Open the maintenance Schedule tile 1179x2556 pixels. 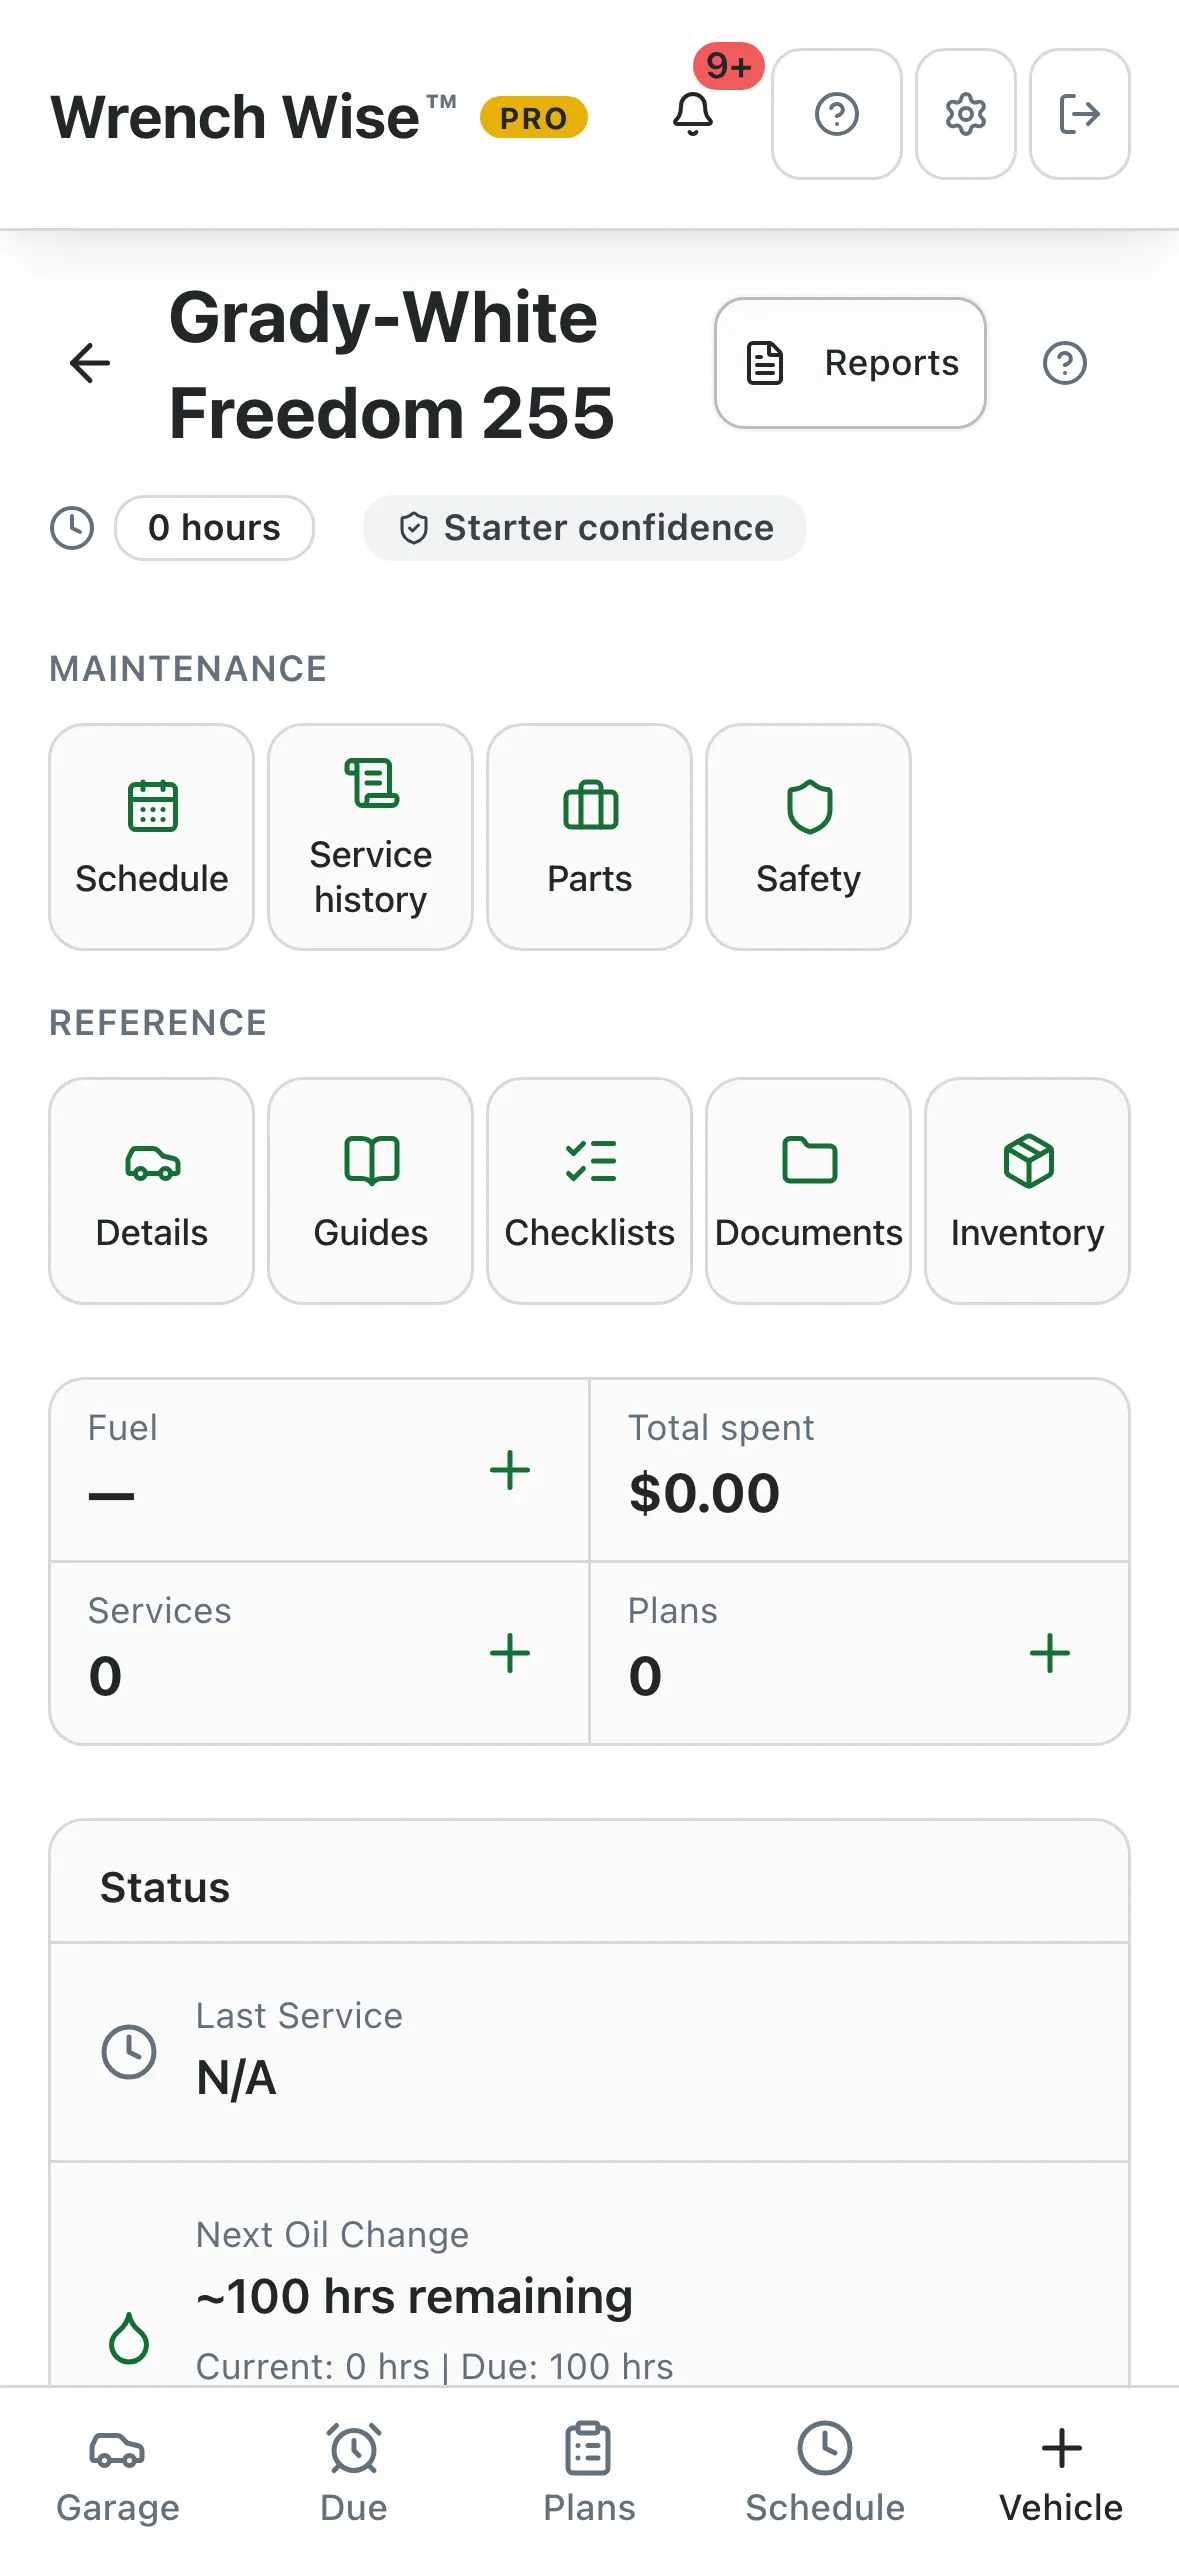[x=152, y=837]
